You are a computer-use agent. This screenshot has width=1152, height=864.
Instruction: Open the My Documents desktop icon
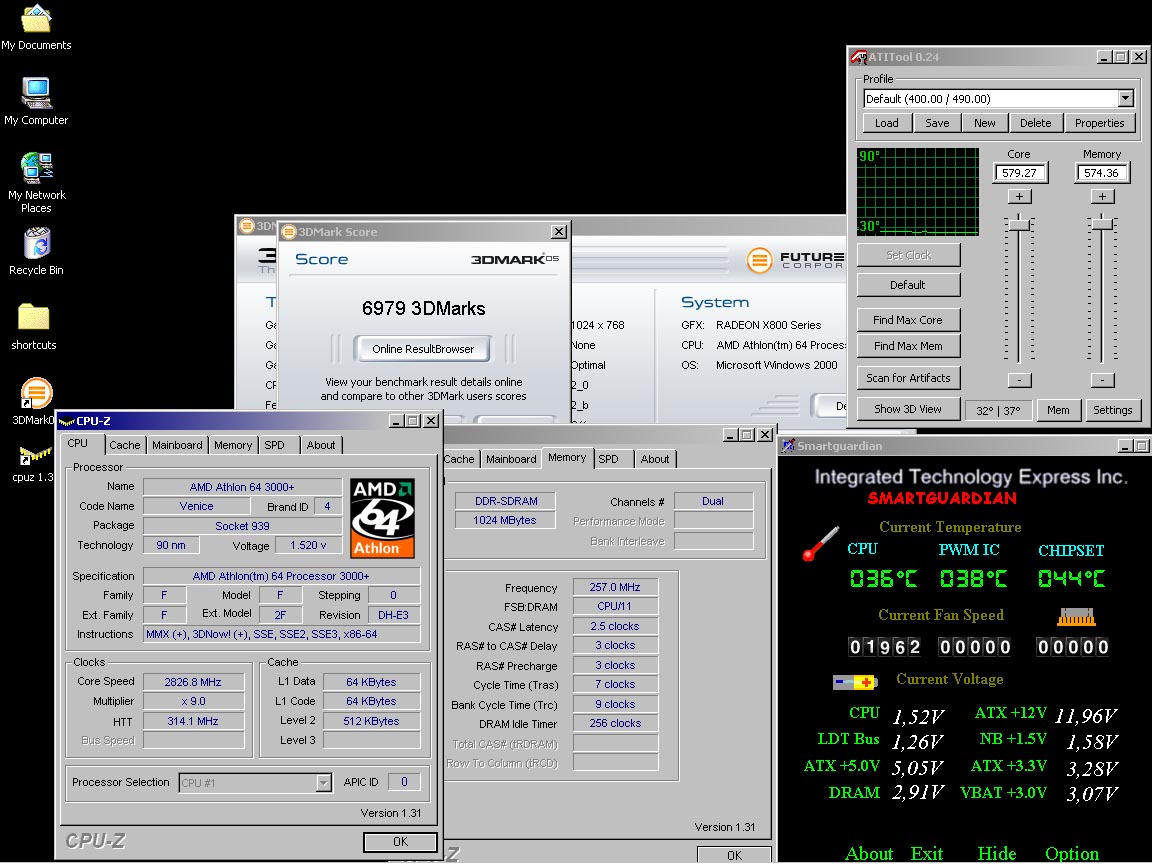(36, 28)
